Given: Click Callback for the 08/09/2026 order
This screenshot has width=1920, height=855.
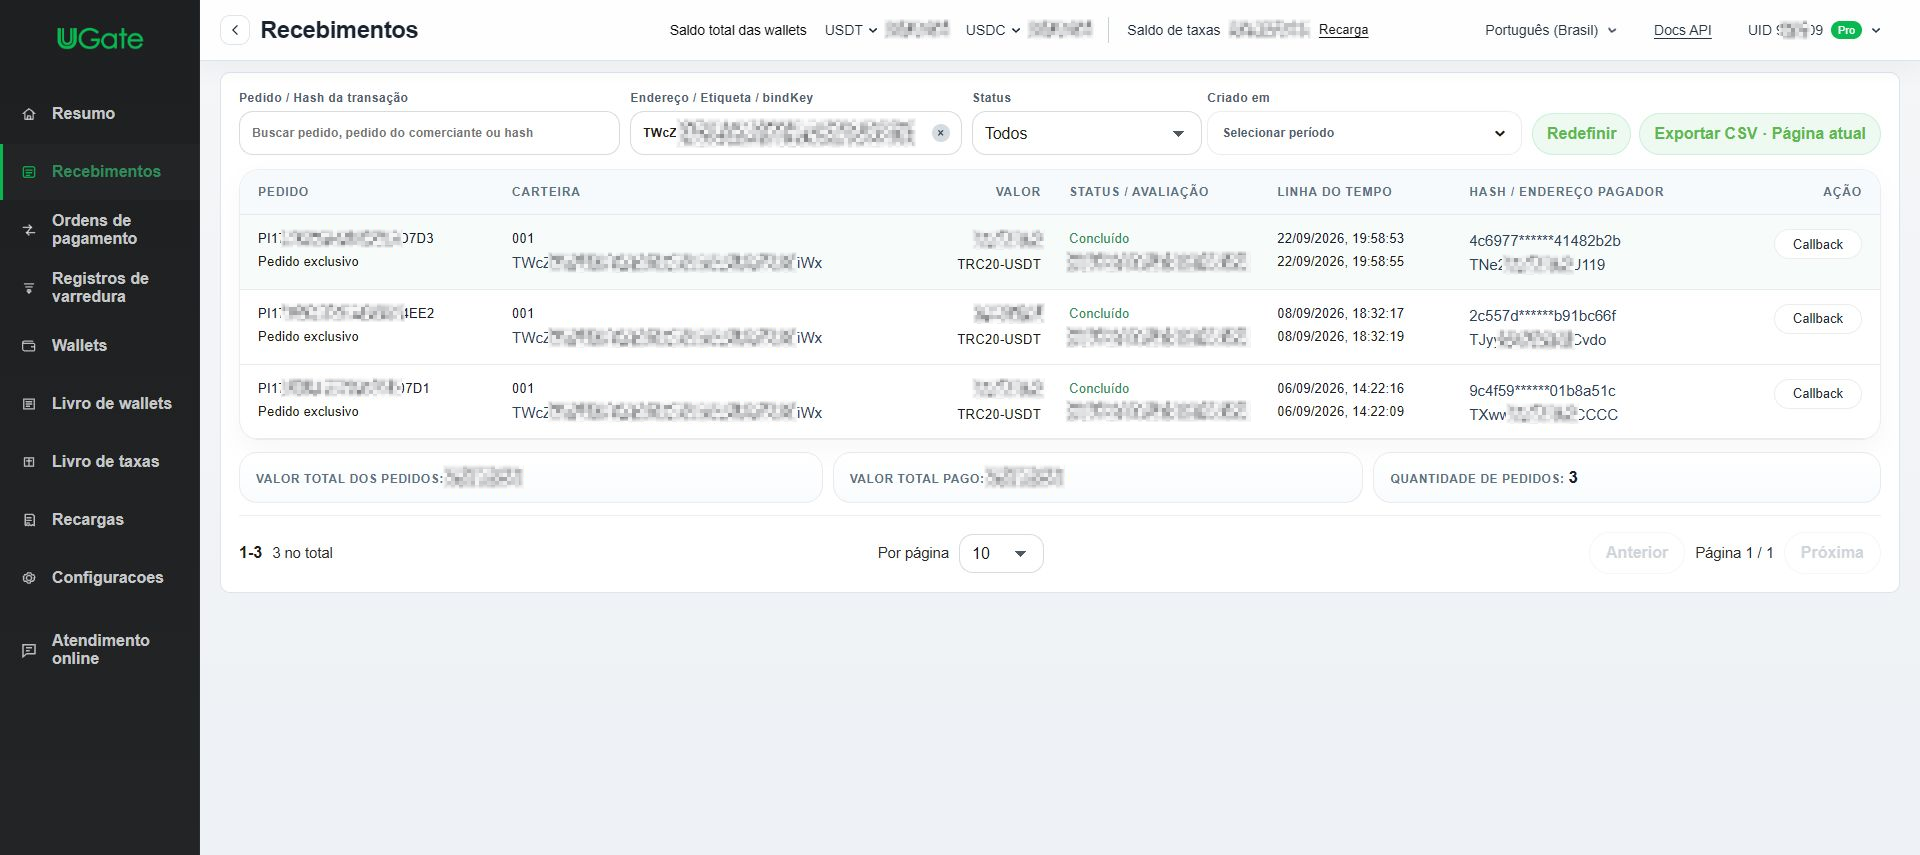Looking at the screenshot, I should click(x=1817, y=318).
